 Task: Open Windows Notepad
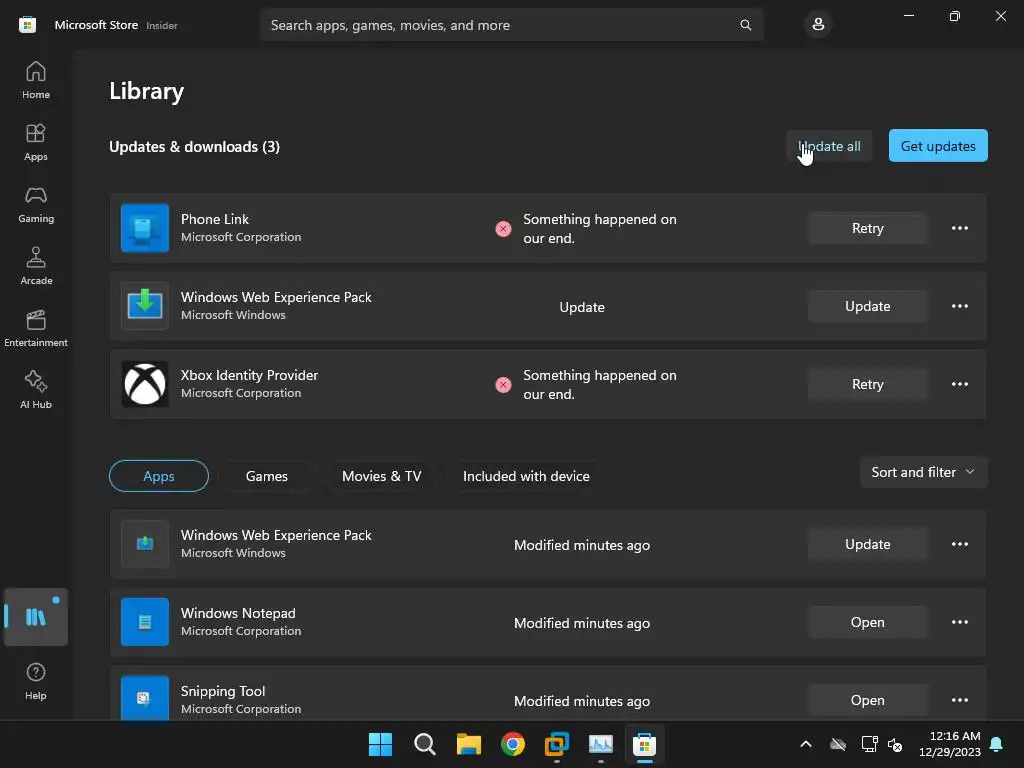pyautogui.click(x=867, y=622)
